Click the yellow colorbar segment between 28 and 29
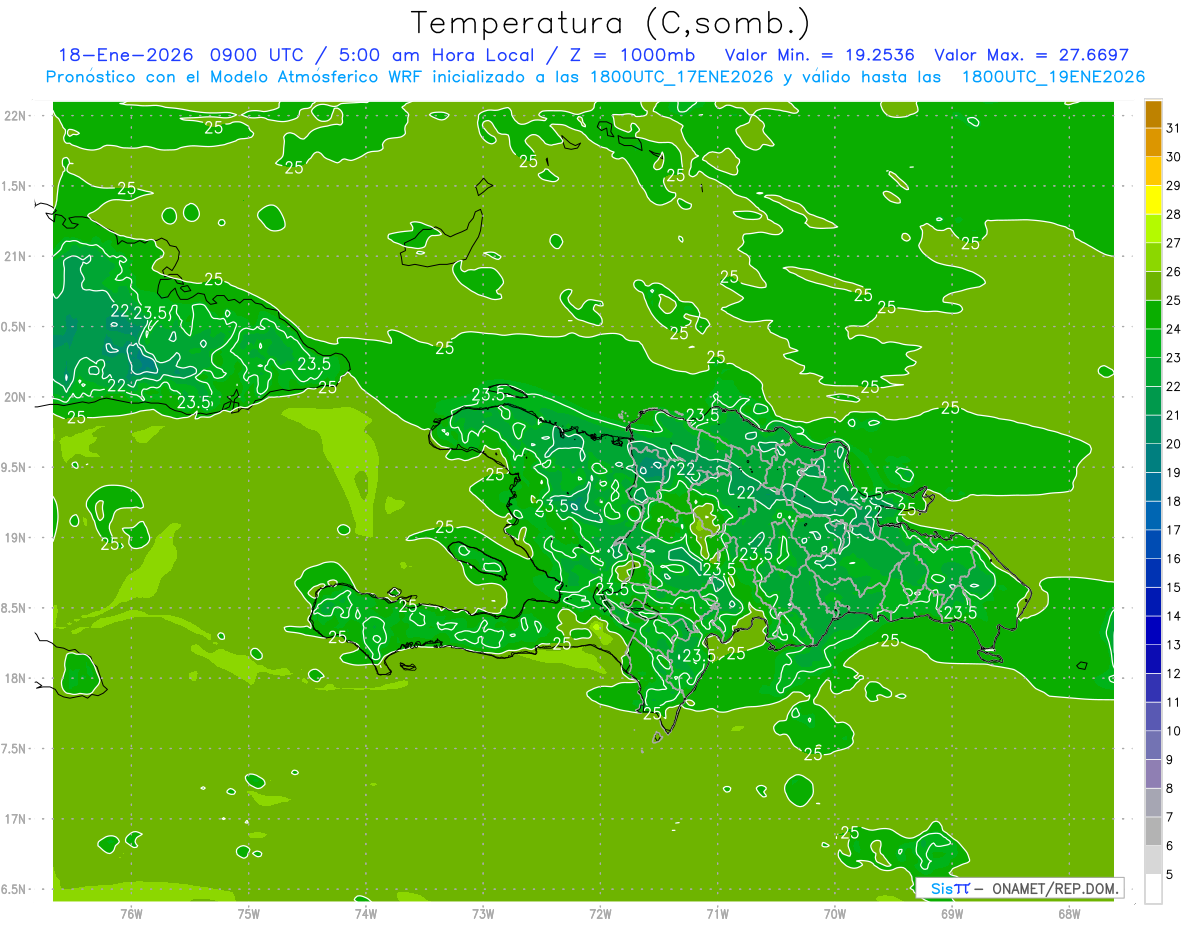This screenshot has height=927, width=1200. tap(1153, 200)
